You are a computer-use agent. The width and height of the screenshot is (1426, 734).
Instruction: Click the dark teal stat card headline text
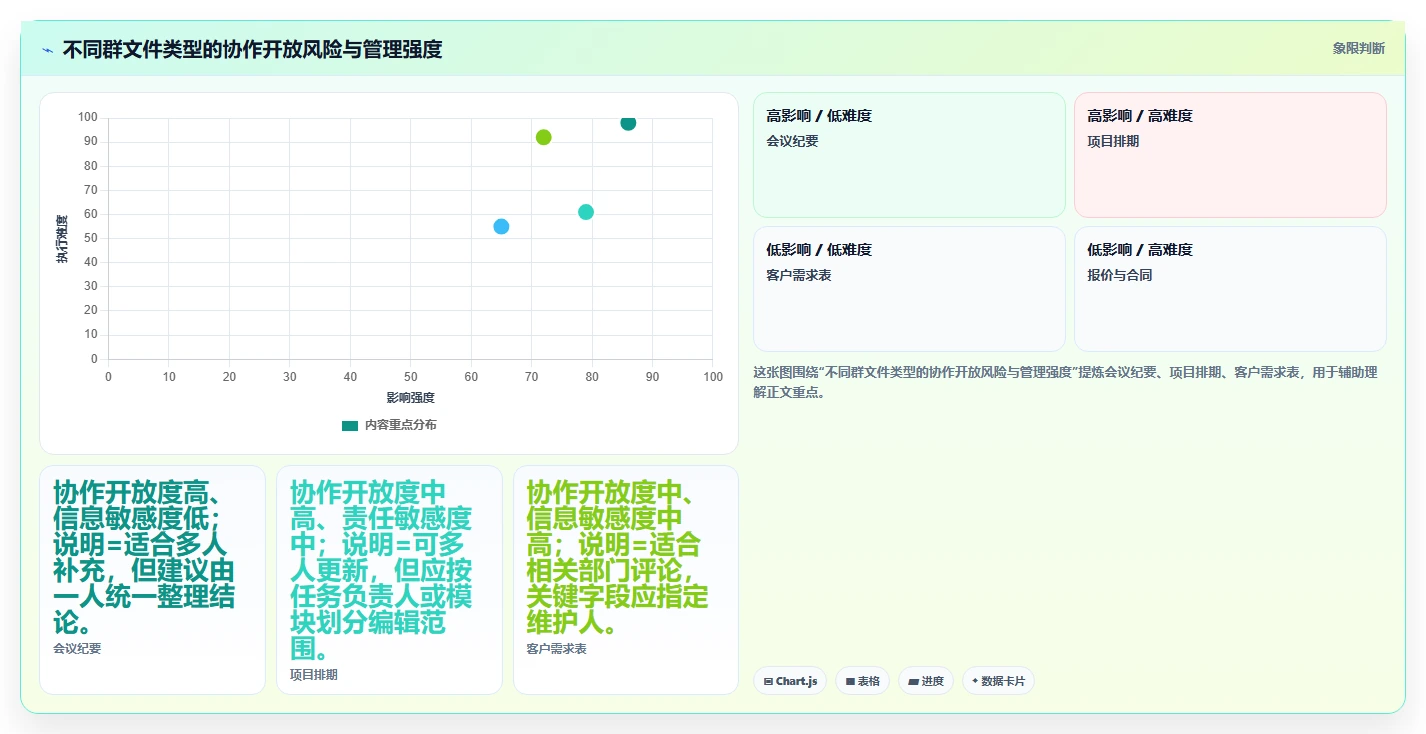point(145,558)
